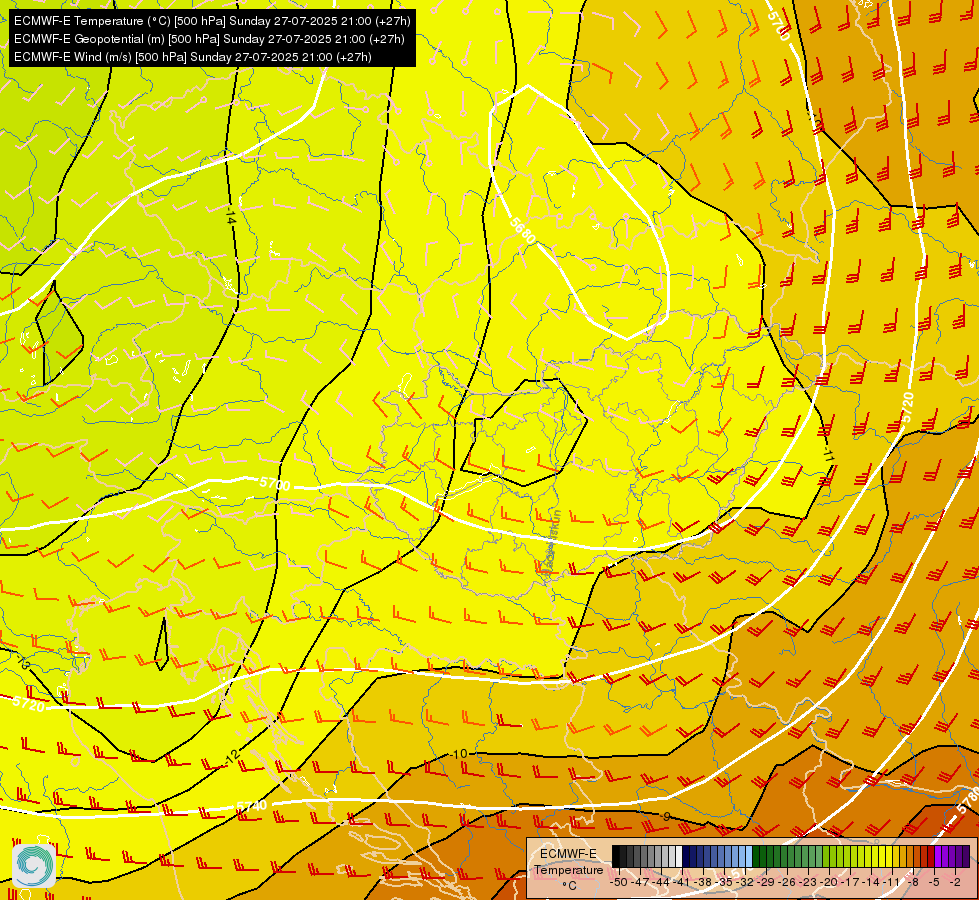Click the -10 isotherm label on the map
The image size is (979, 900).
(458, 754)
